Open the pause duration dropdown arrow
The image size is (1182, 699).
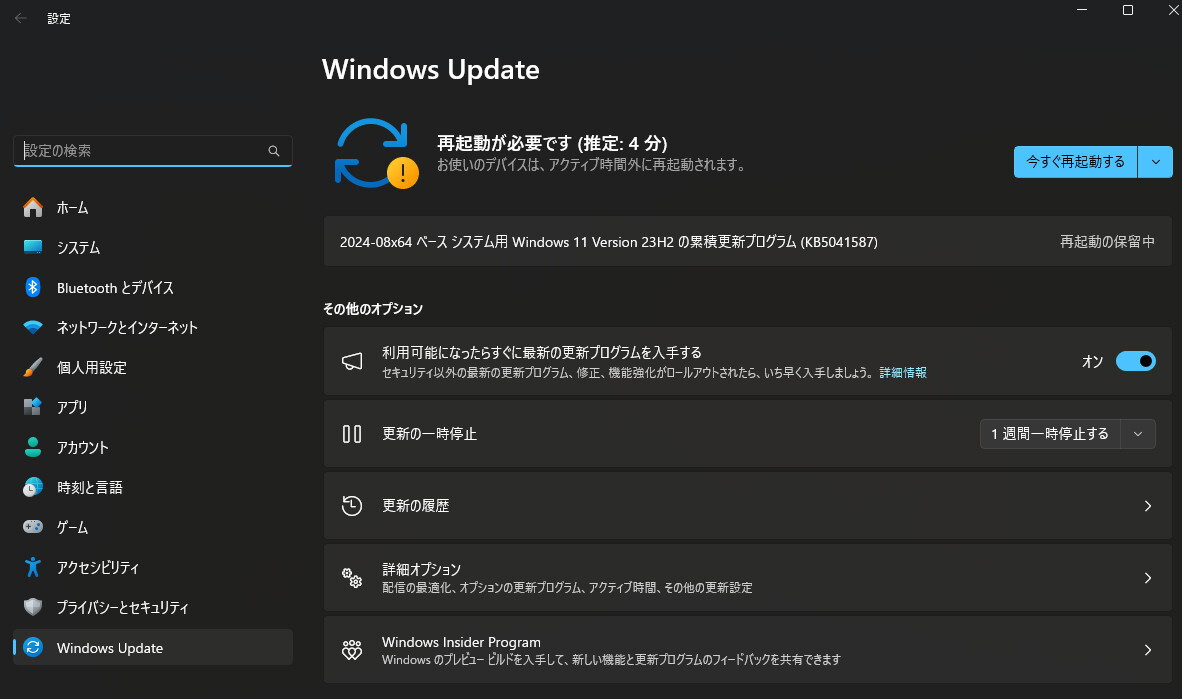1138,434
